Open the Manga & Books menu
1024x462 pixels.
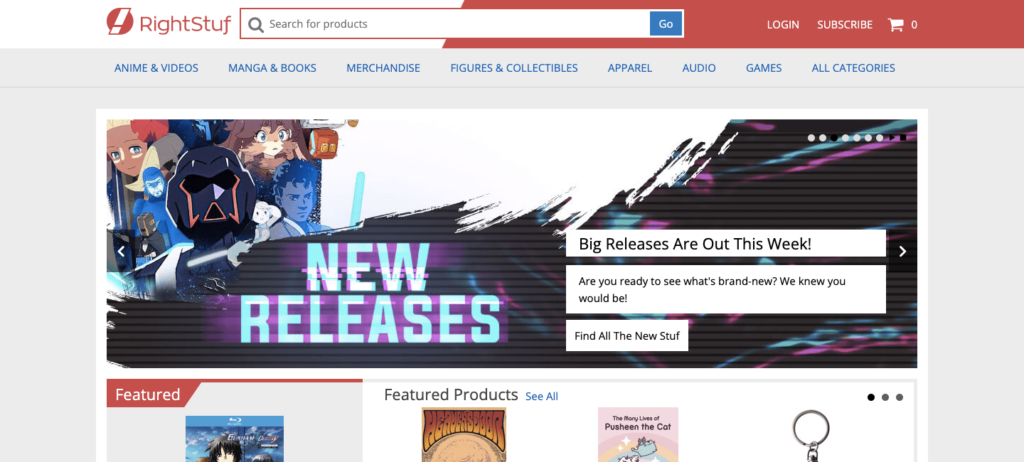click(x=272, y=68)
